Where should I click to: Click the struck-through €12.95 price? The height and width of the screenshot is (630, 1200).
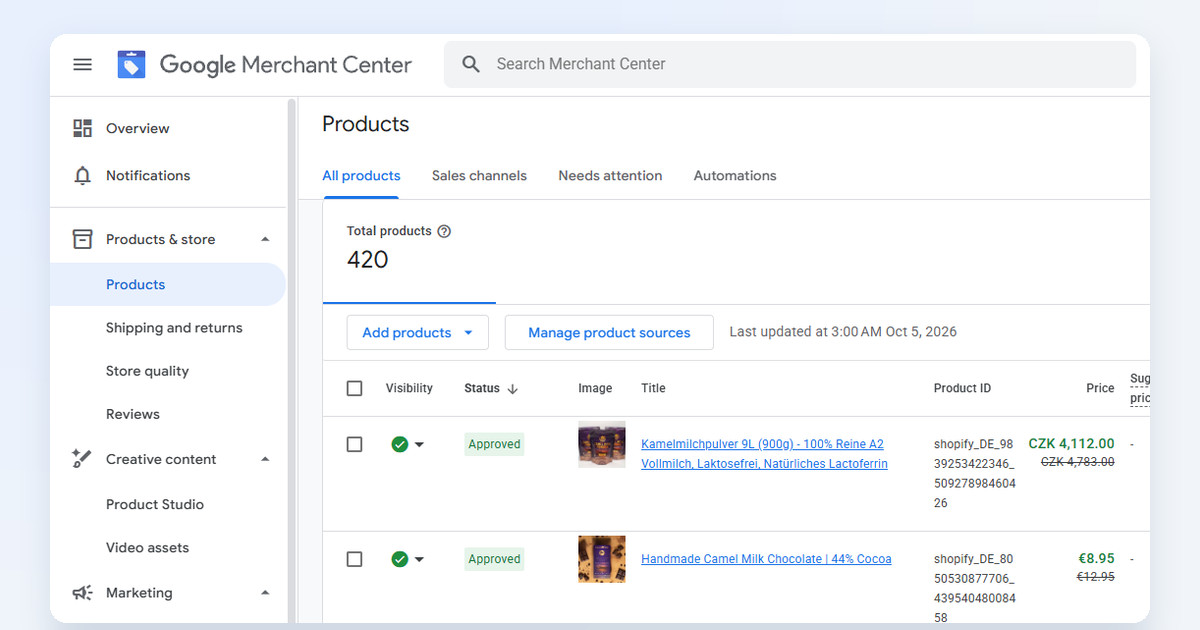[1095, 577]
